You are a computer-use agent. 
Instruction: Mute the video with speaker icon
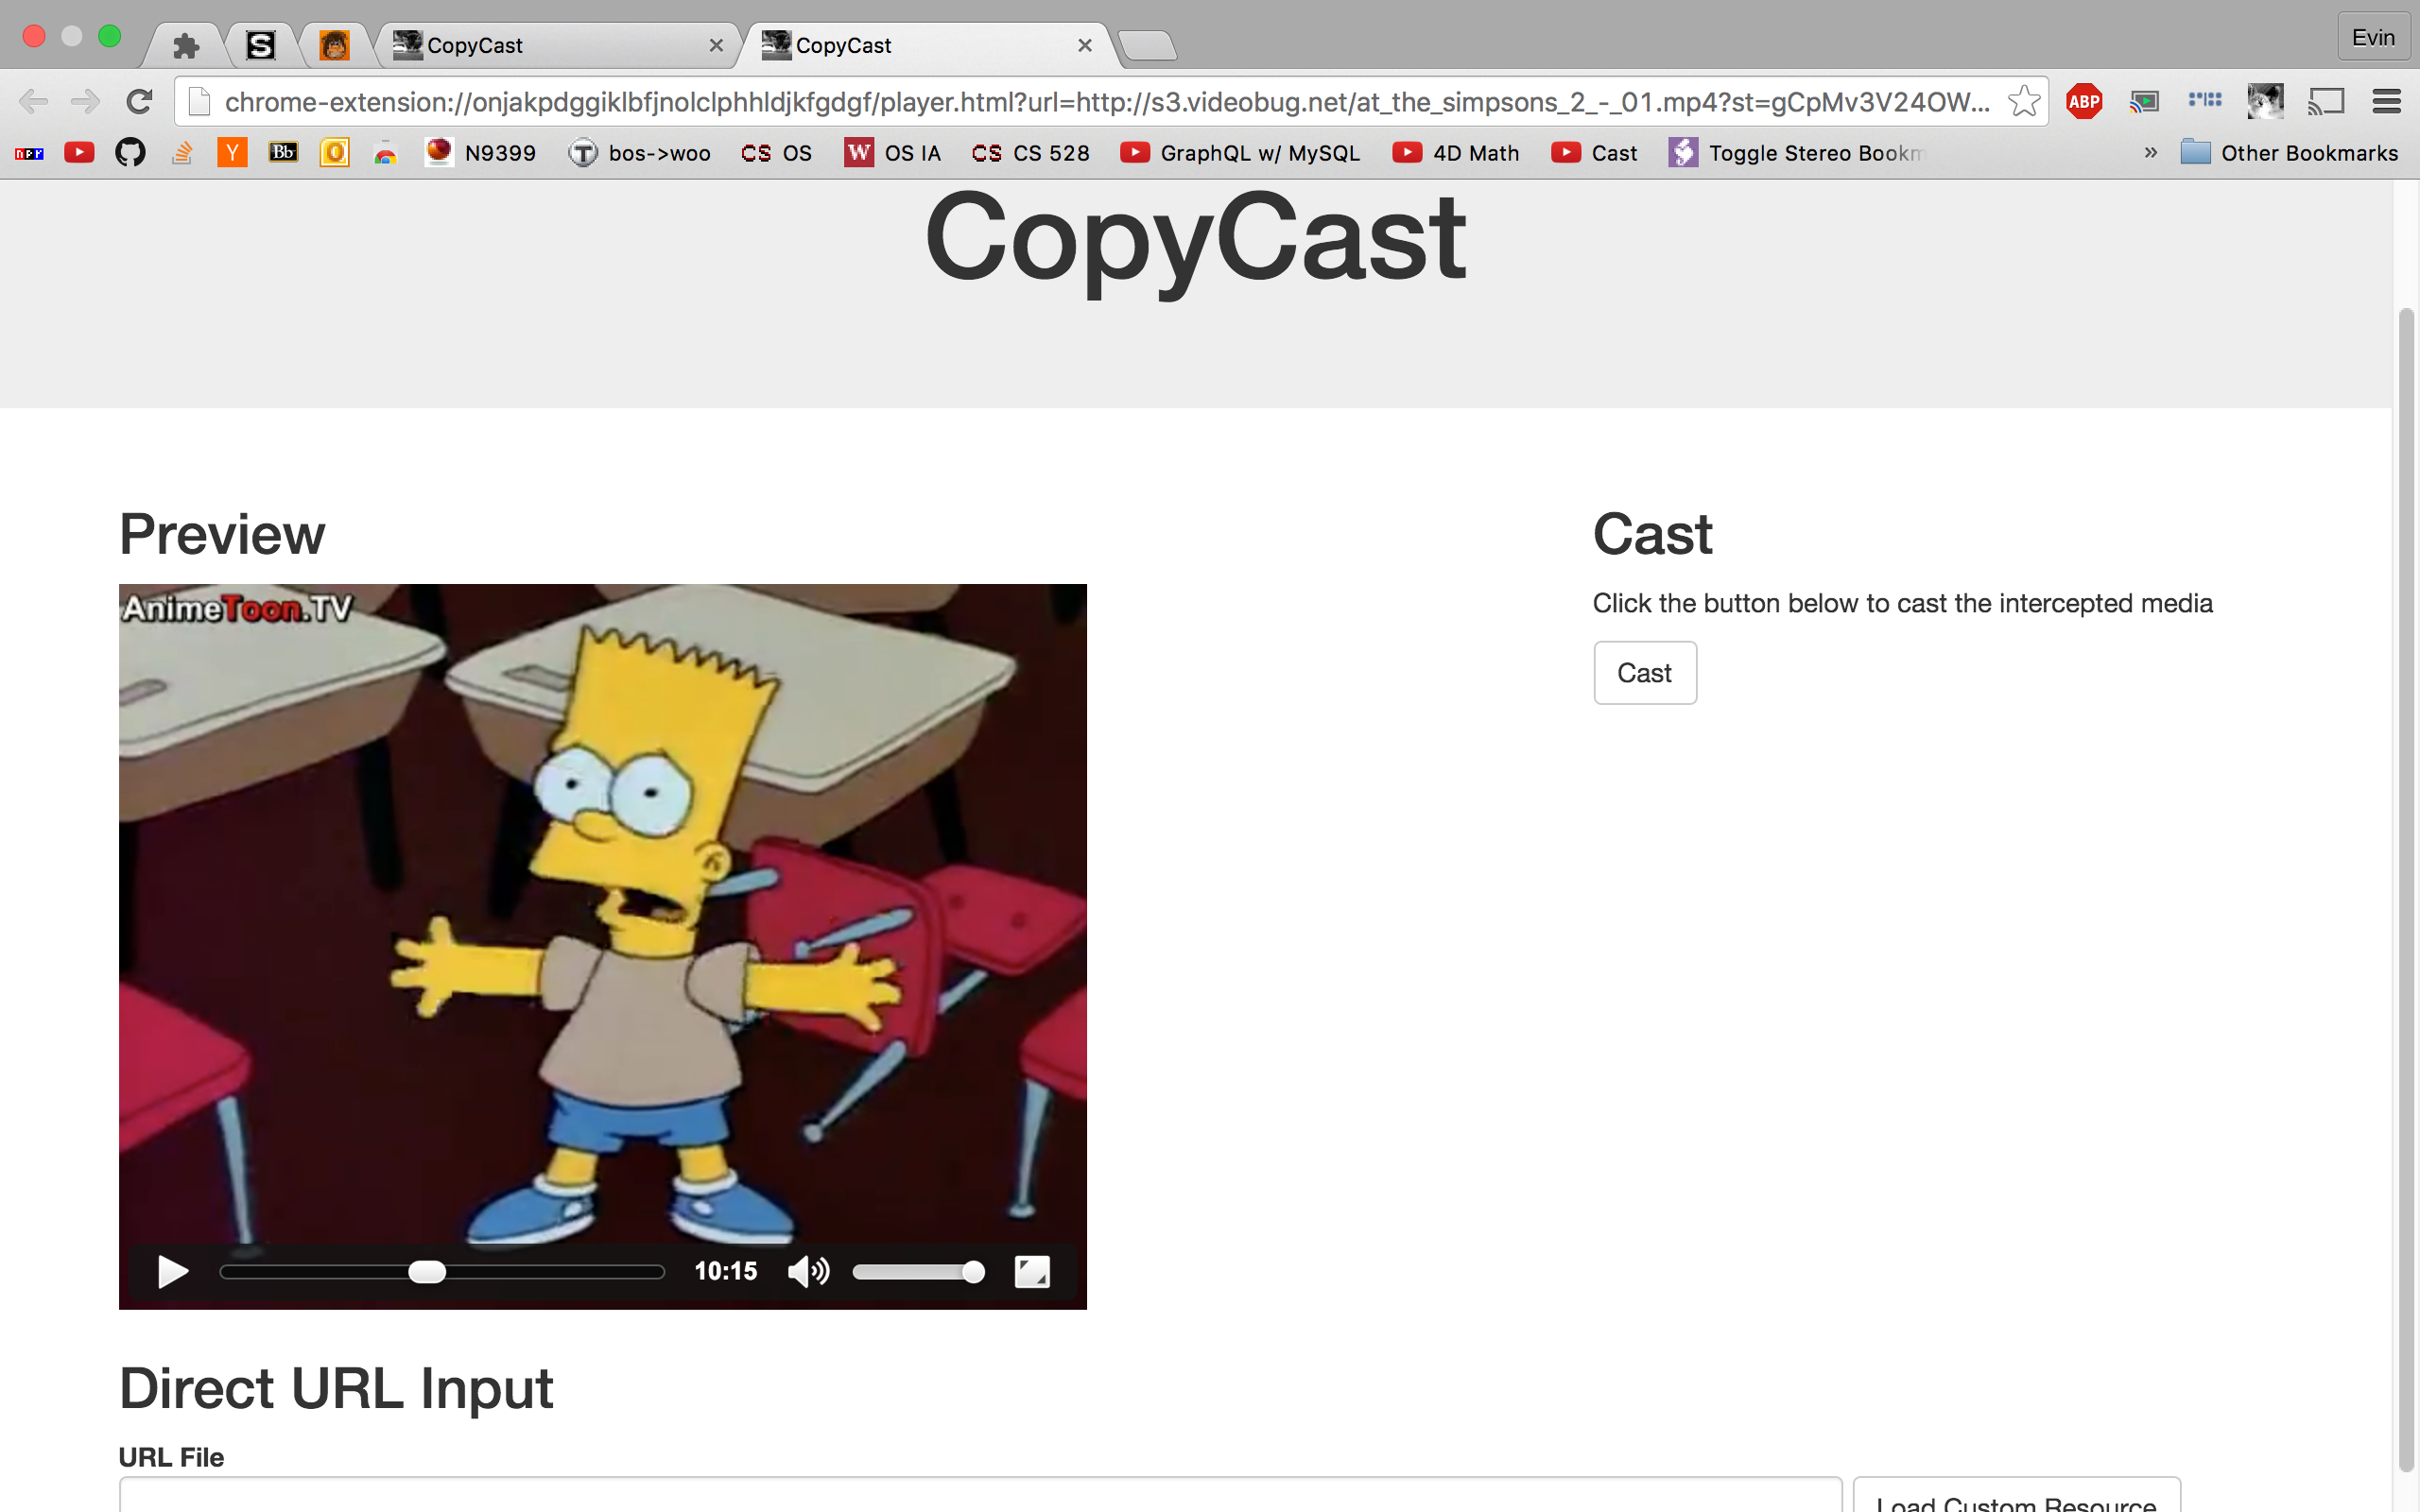click(807, 1271)
